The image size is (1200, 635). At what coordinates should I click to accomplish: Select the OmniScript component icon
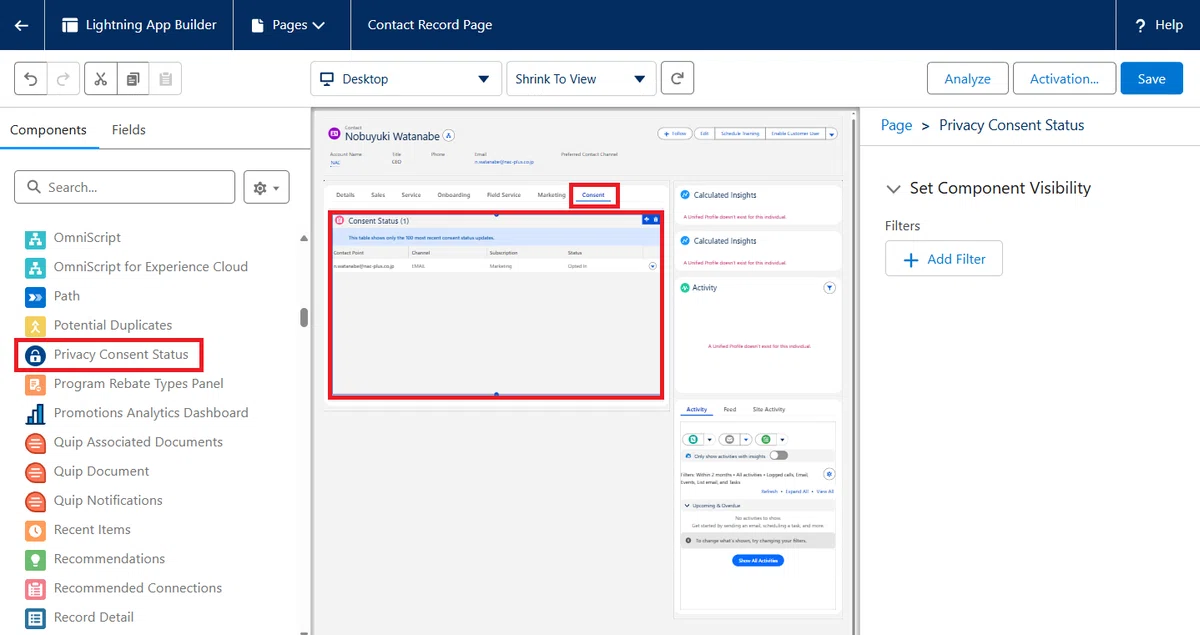pyautogui.click(x=35, y=238)
